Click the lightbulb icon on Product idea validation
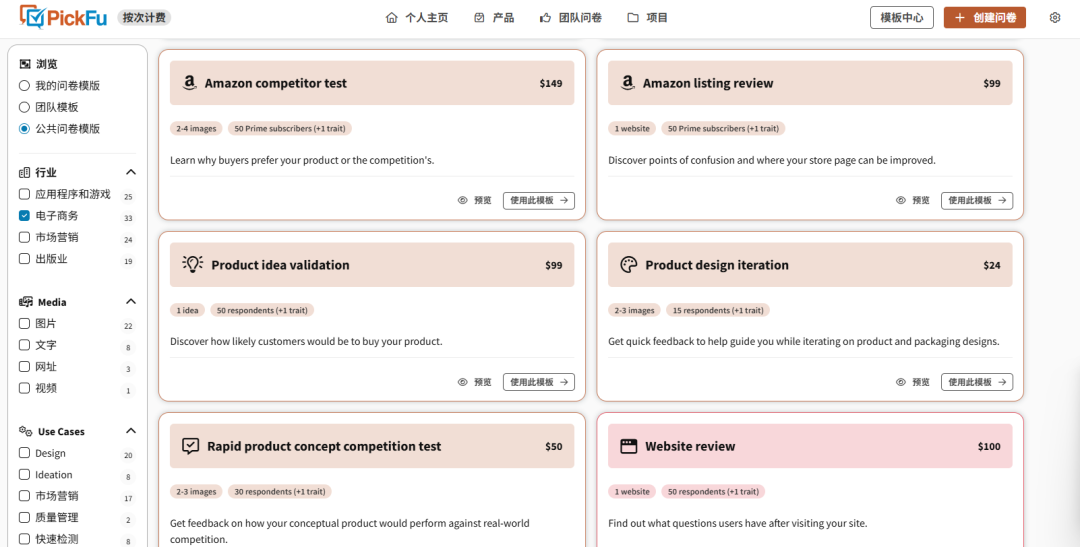 click(192, 265)
